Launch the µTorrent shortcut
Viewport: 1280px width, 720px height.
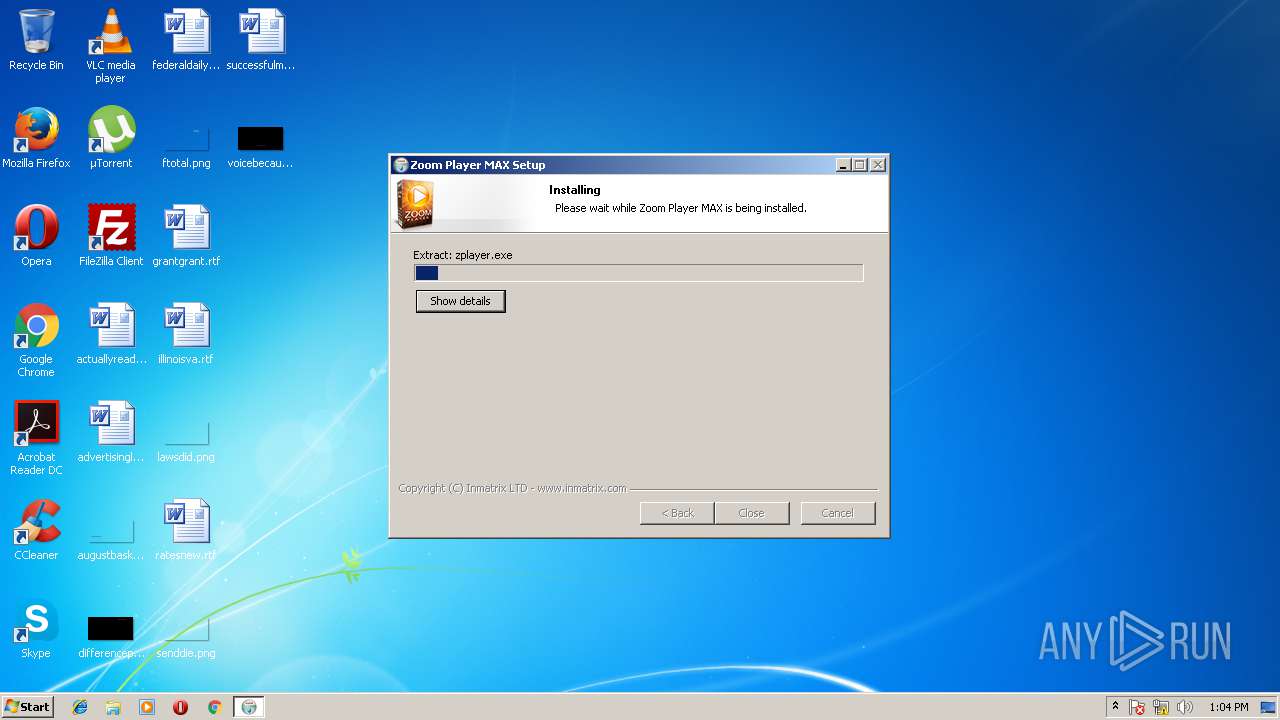point(110,138)
